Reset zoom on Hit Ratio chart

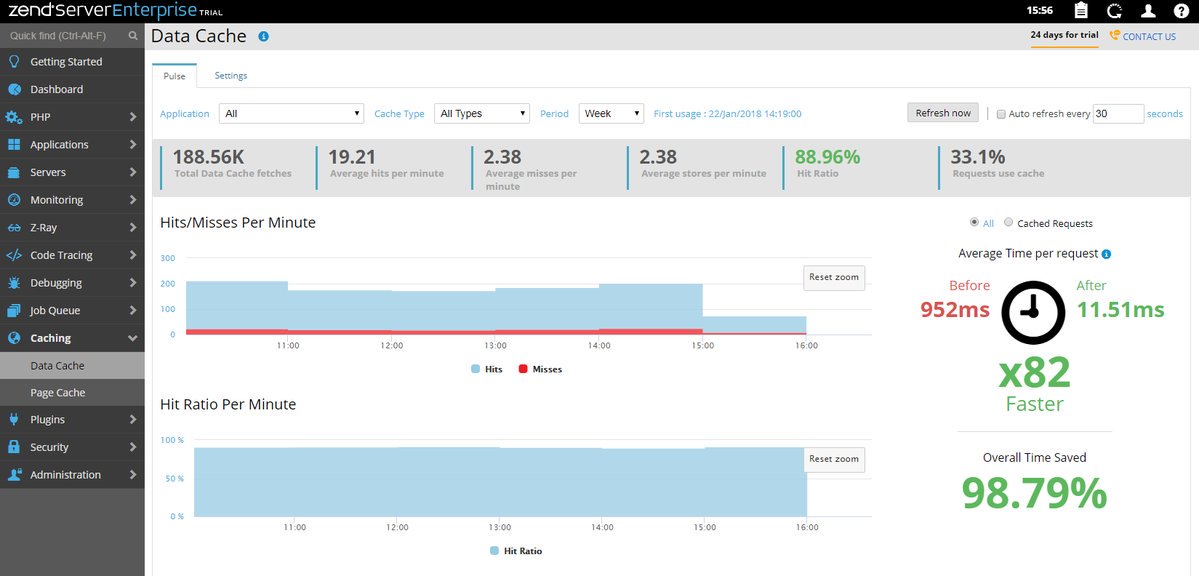pos(833,459)
